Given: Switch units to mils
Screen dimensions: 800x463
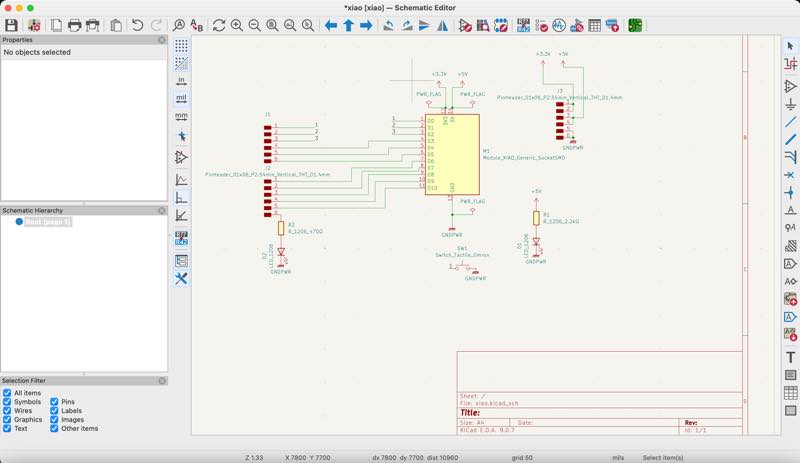Looking at the screenshot, I should click(x=181, y=99).
